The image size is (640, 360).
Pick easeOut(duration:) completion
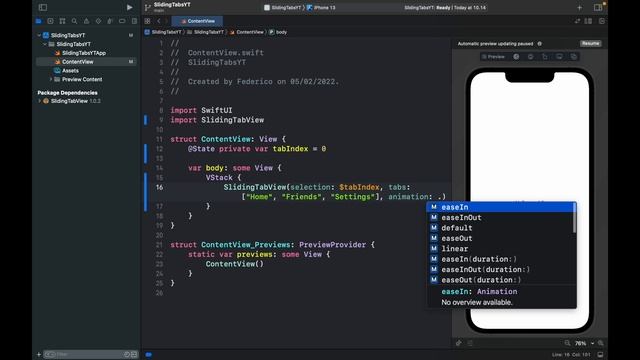(500, 280)
